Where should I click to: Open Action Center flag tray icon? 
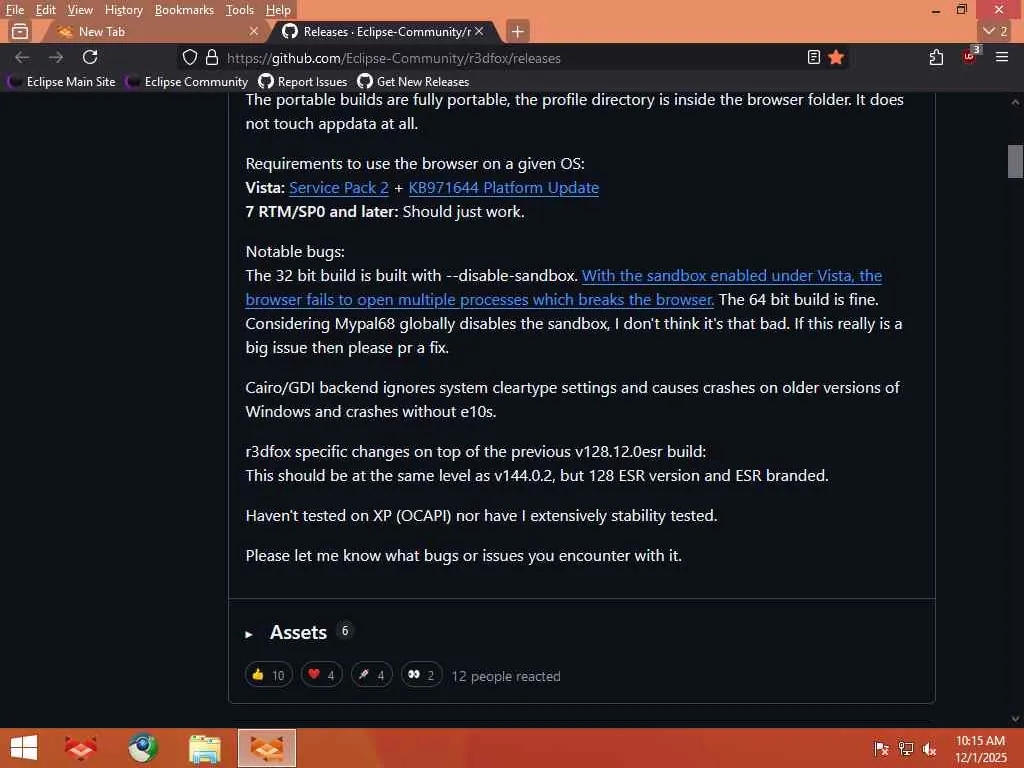881,748
